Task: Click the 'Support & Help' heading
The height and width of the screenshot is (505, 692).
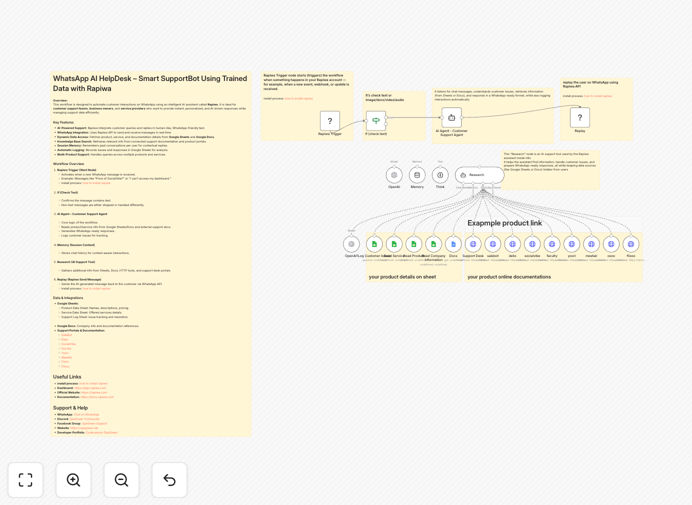Action: coord(71,408)
